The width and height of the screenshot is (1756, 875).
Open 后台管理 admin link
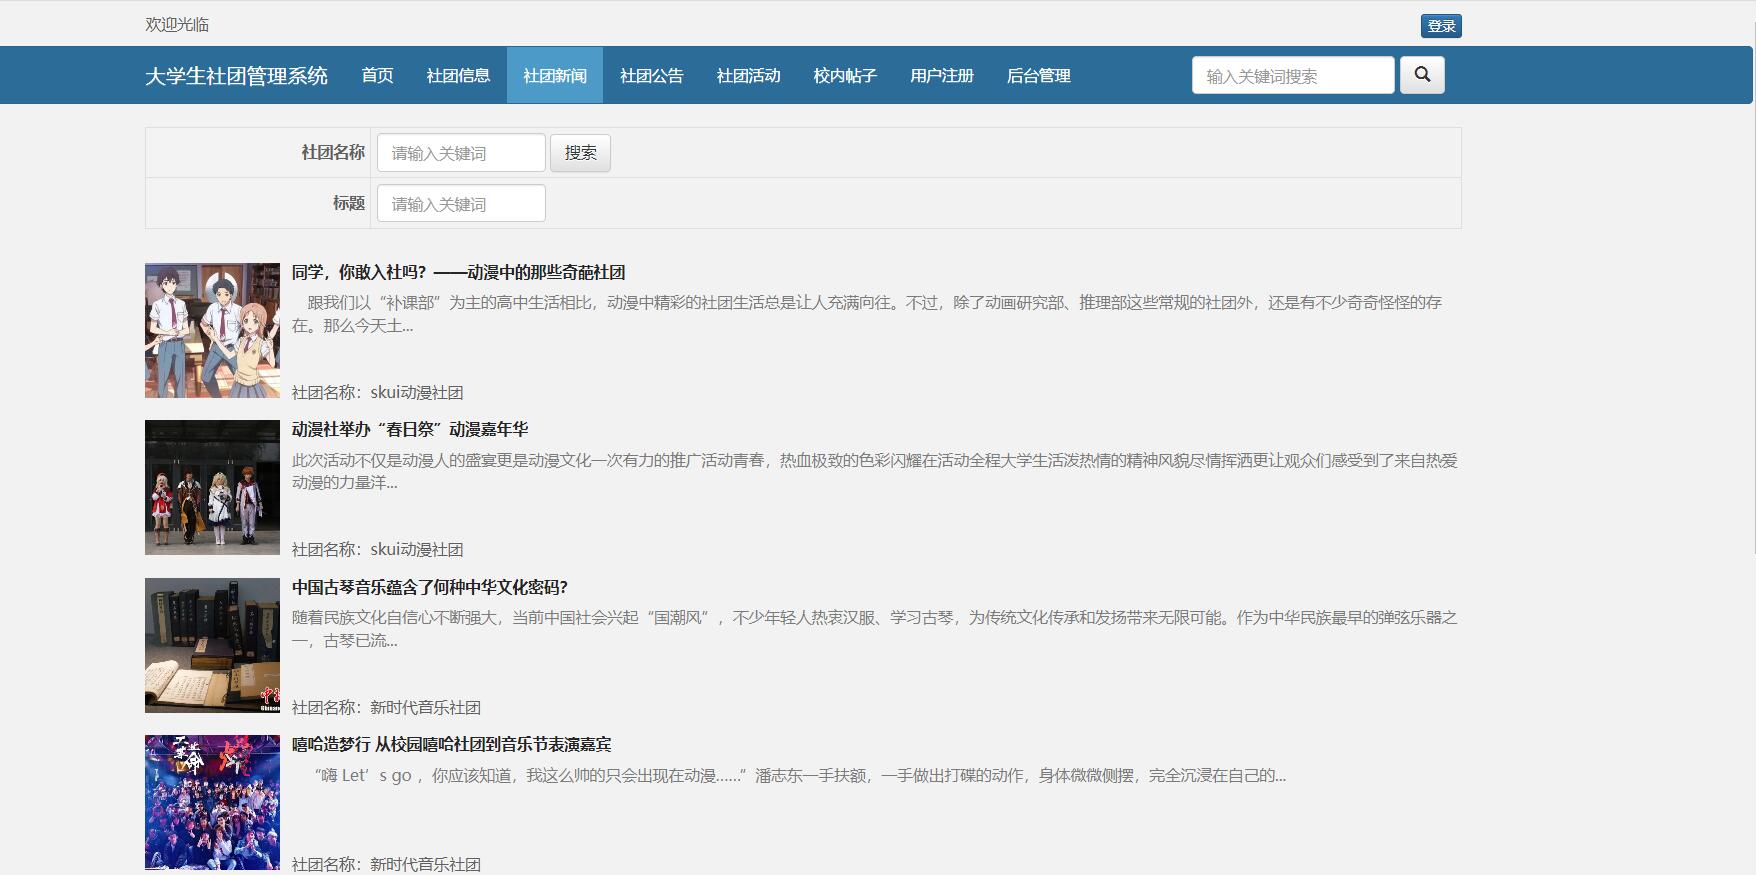(x=1039, y=75)
